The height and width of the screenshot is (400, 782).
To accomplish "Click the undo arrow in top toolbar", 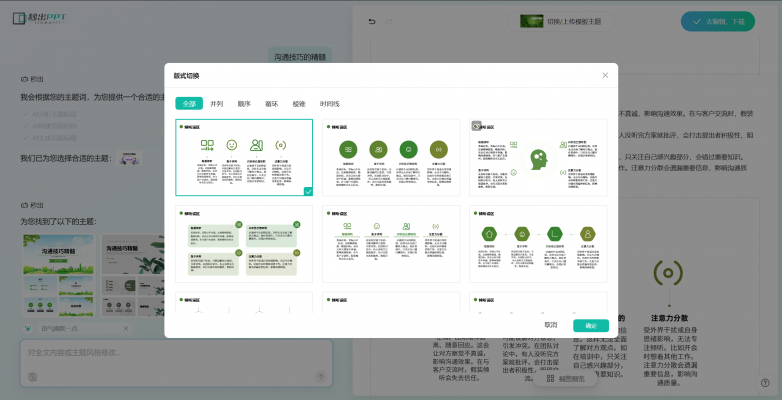I will coord(373,22).
